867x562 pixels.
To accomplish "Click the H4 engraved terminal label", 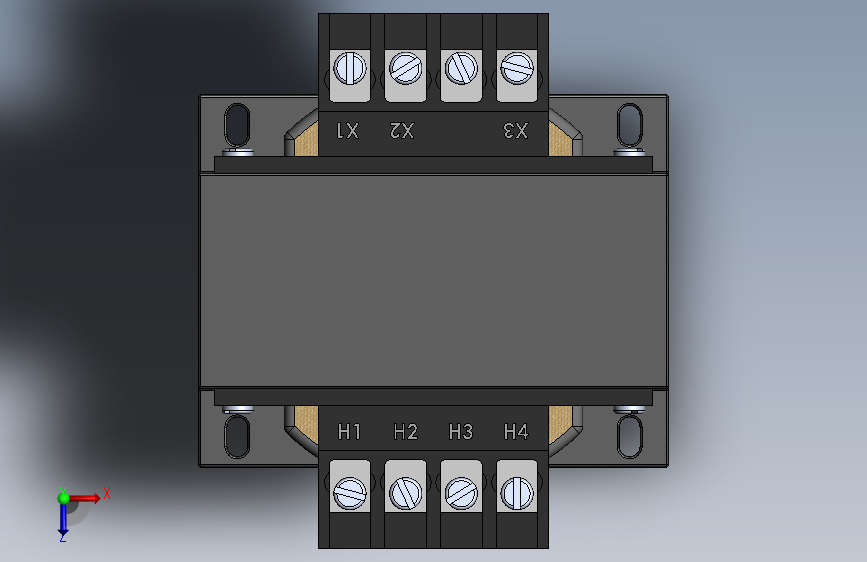I will coord(516,431).
